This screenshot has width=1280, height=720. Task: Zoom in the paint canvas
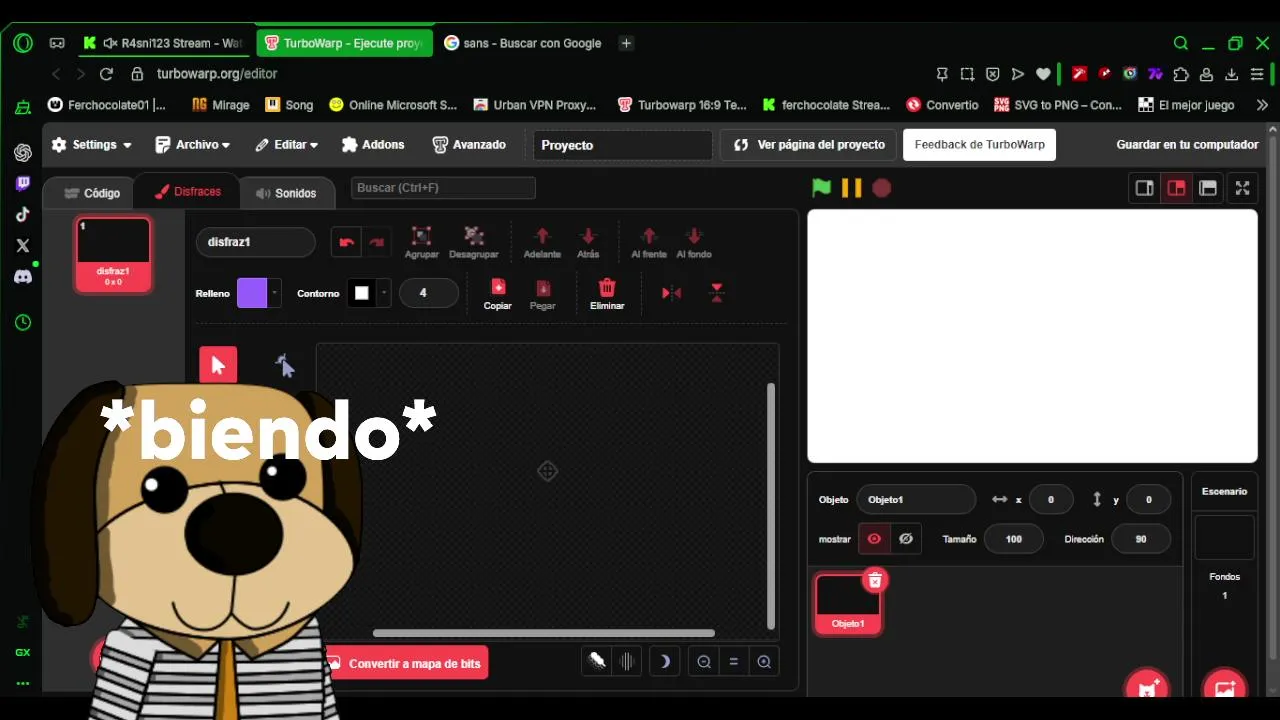pyautogui.click(x=764, y=661)
